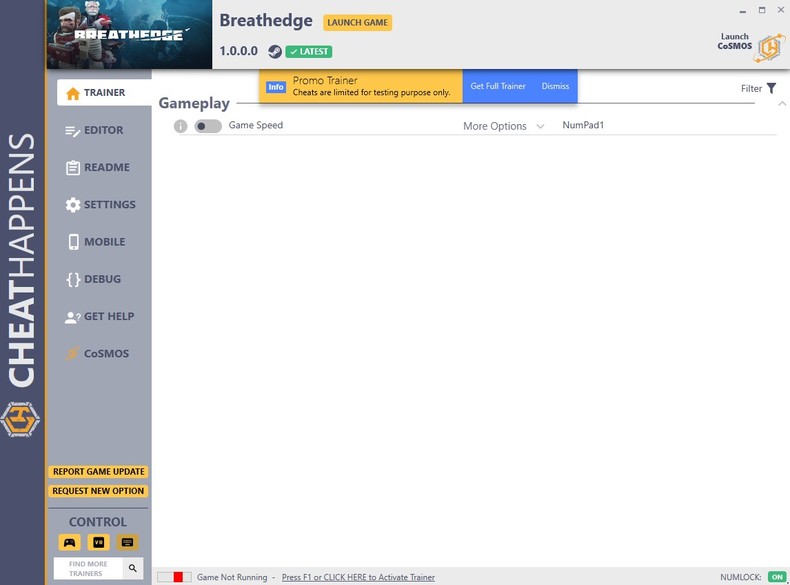Select gamepad control icon
The width and height of the screenshot is (790, 585).
click(x=70, y=542)
